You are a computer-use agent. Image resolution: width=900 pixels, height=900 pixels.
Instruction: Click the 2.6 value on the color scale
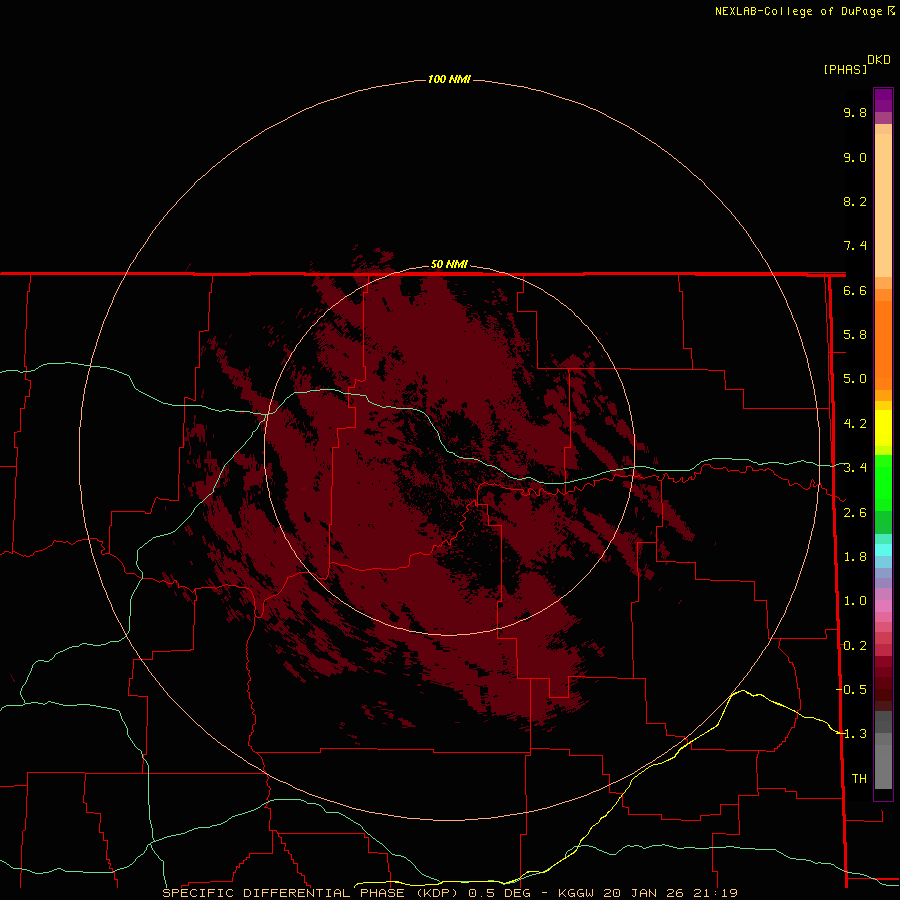click(x=855, y=513)
